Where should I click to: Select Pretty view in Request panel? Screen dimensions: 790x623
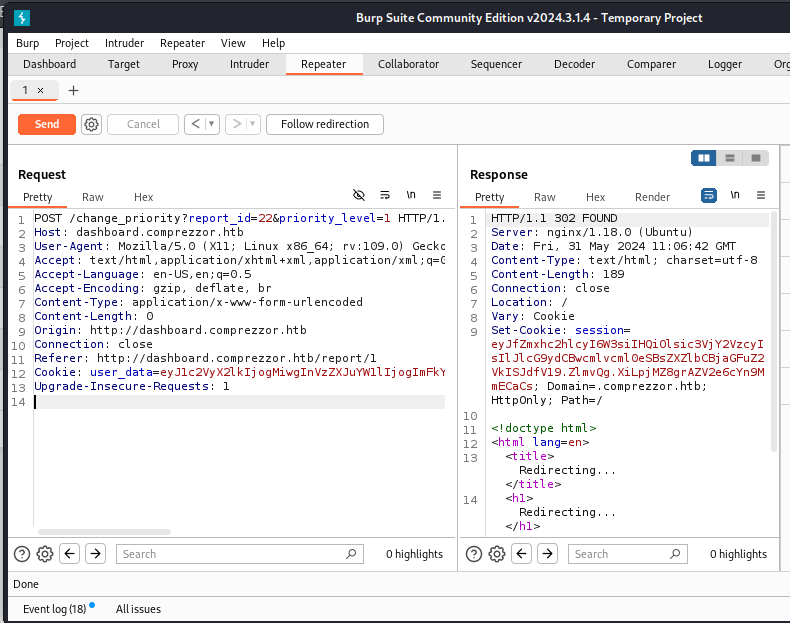coord(38,197)
